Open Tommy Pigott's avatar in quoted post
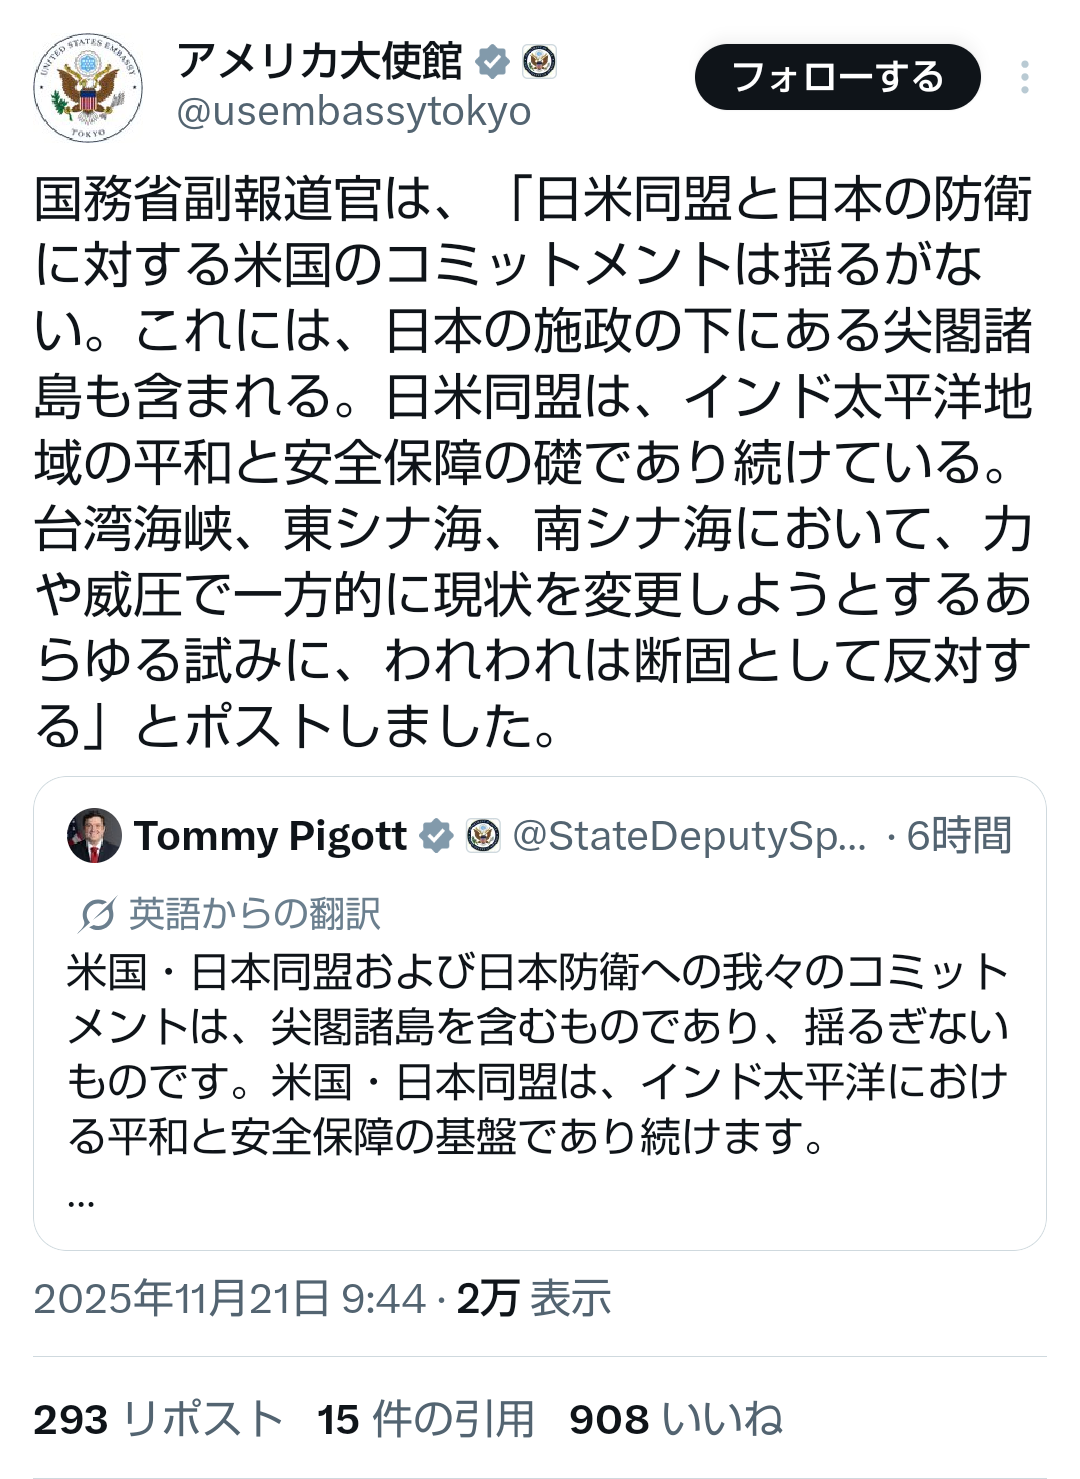The width and height of the screenshot is (1080, 1479). pyautogui.click(x=94, y=836)
